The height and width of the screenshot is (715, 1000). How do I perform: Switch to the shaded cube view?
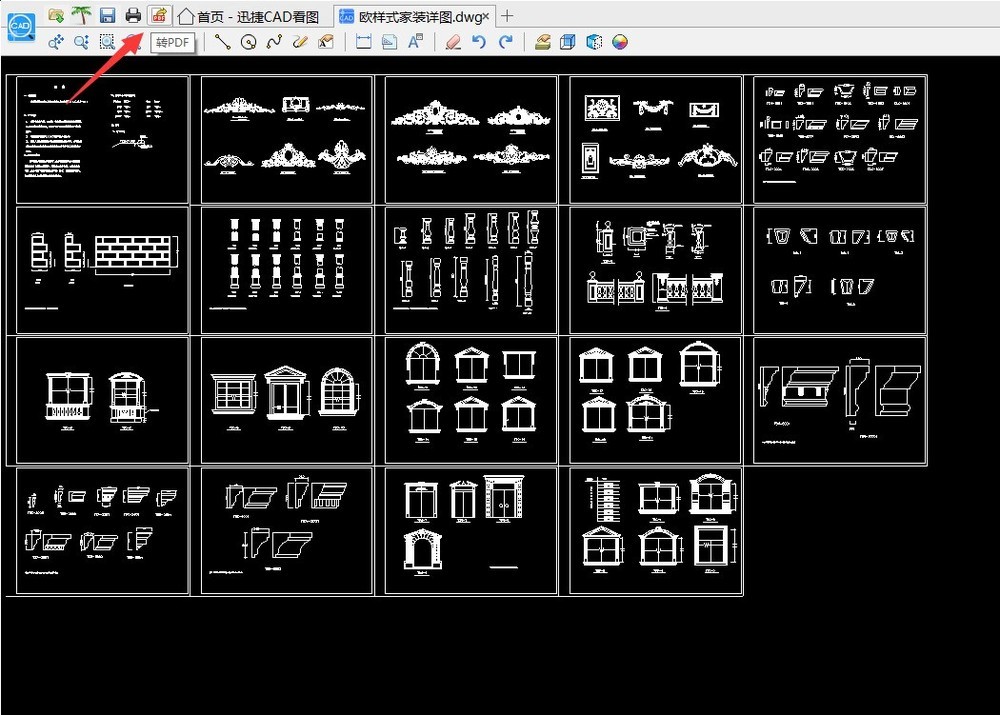(594, 42)
